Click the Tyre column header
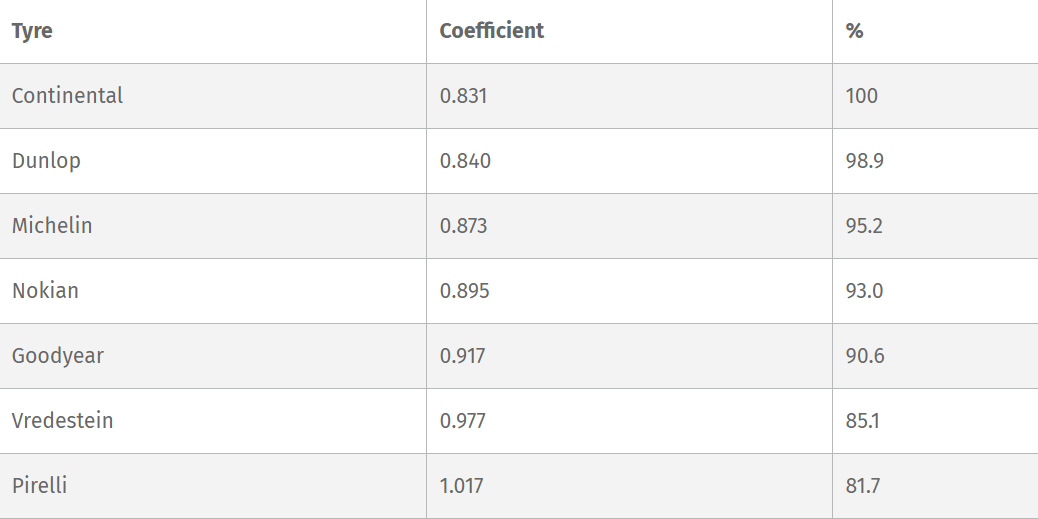The width and height of the screenshot is (1038, 519). point(32,31)
